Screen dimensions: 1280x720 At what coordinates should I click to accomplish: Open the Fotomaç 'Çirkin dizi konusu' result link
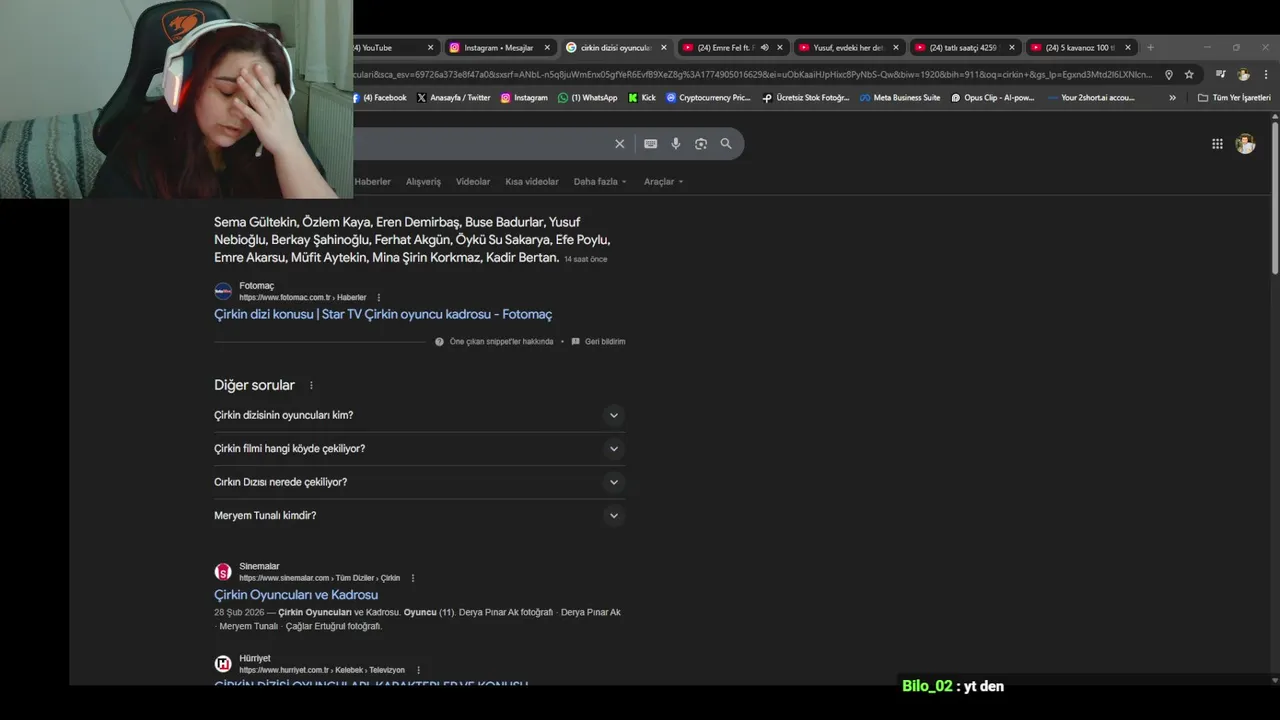[383, 314]
